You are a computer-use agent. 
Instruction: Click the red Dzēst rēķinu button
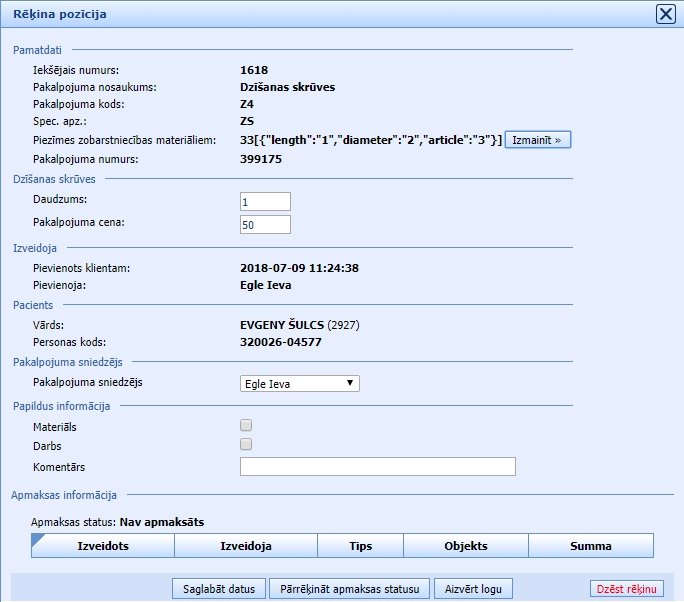(x=627, y=588)
